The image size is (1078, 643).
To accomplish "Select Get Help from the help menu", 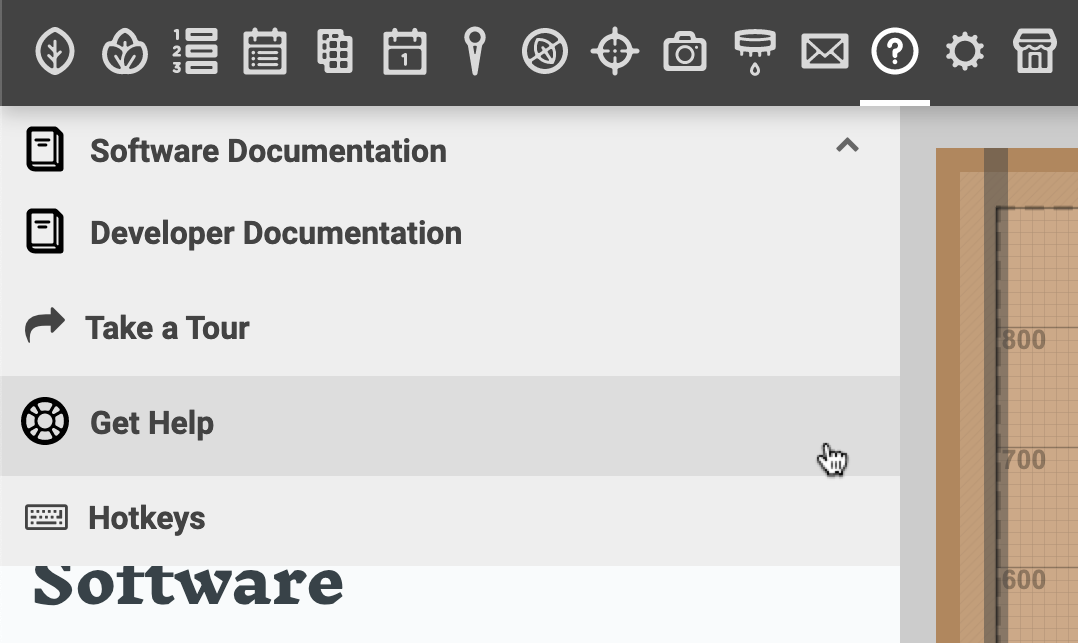I will tap(152, 422).
